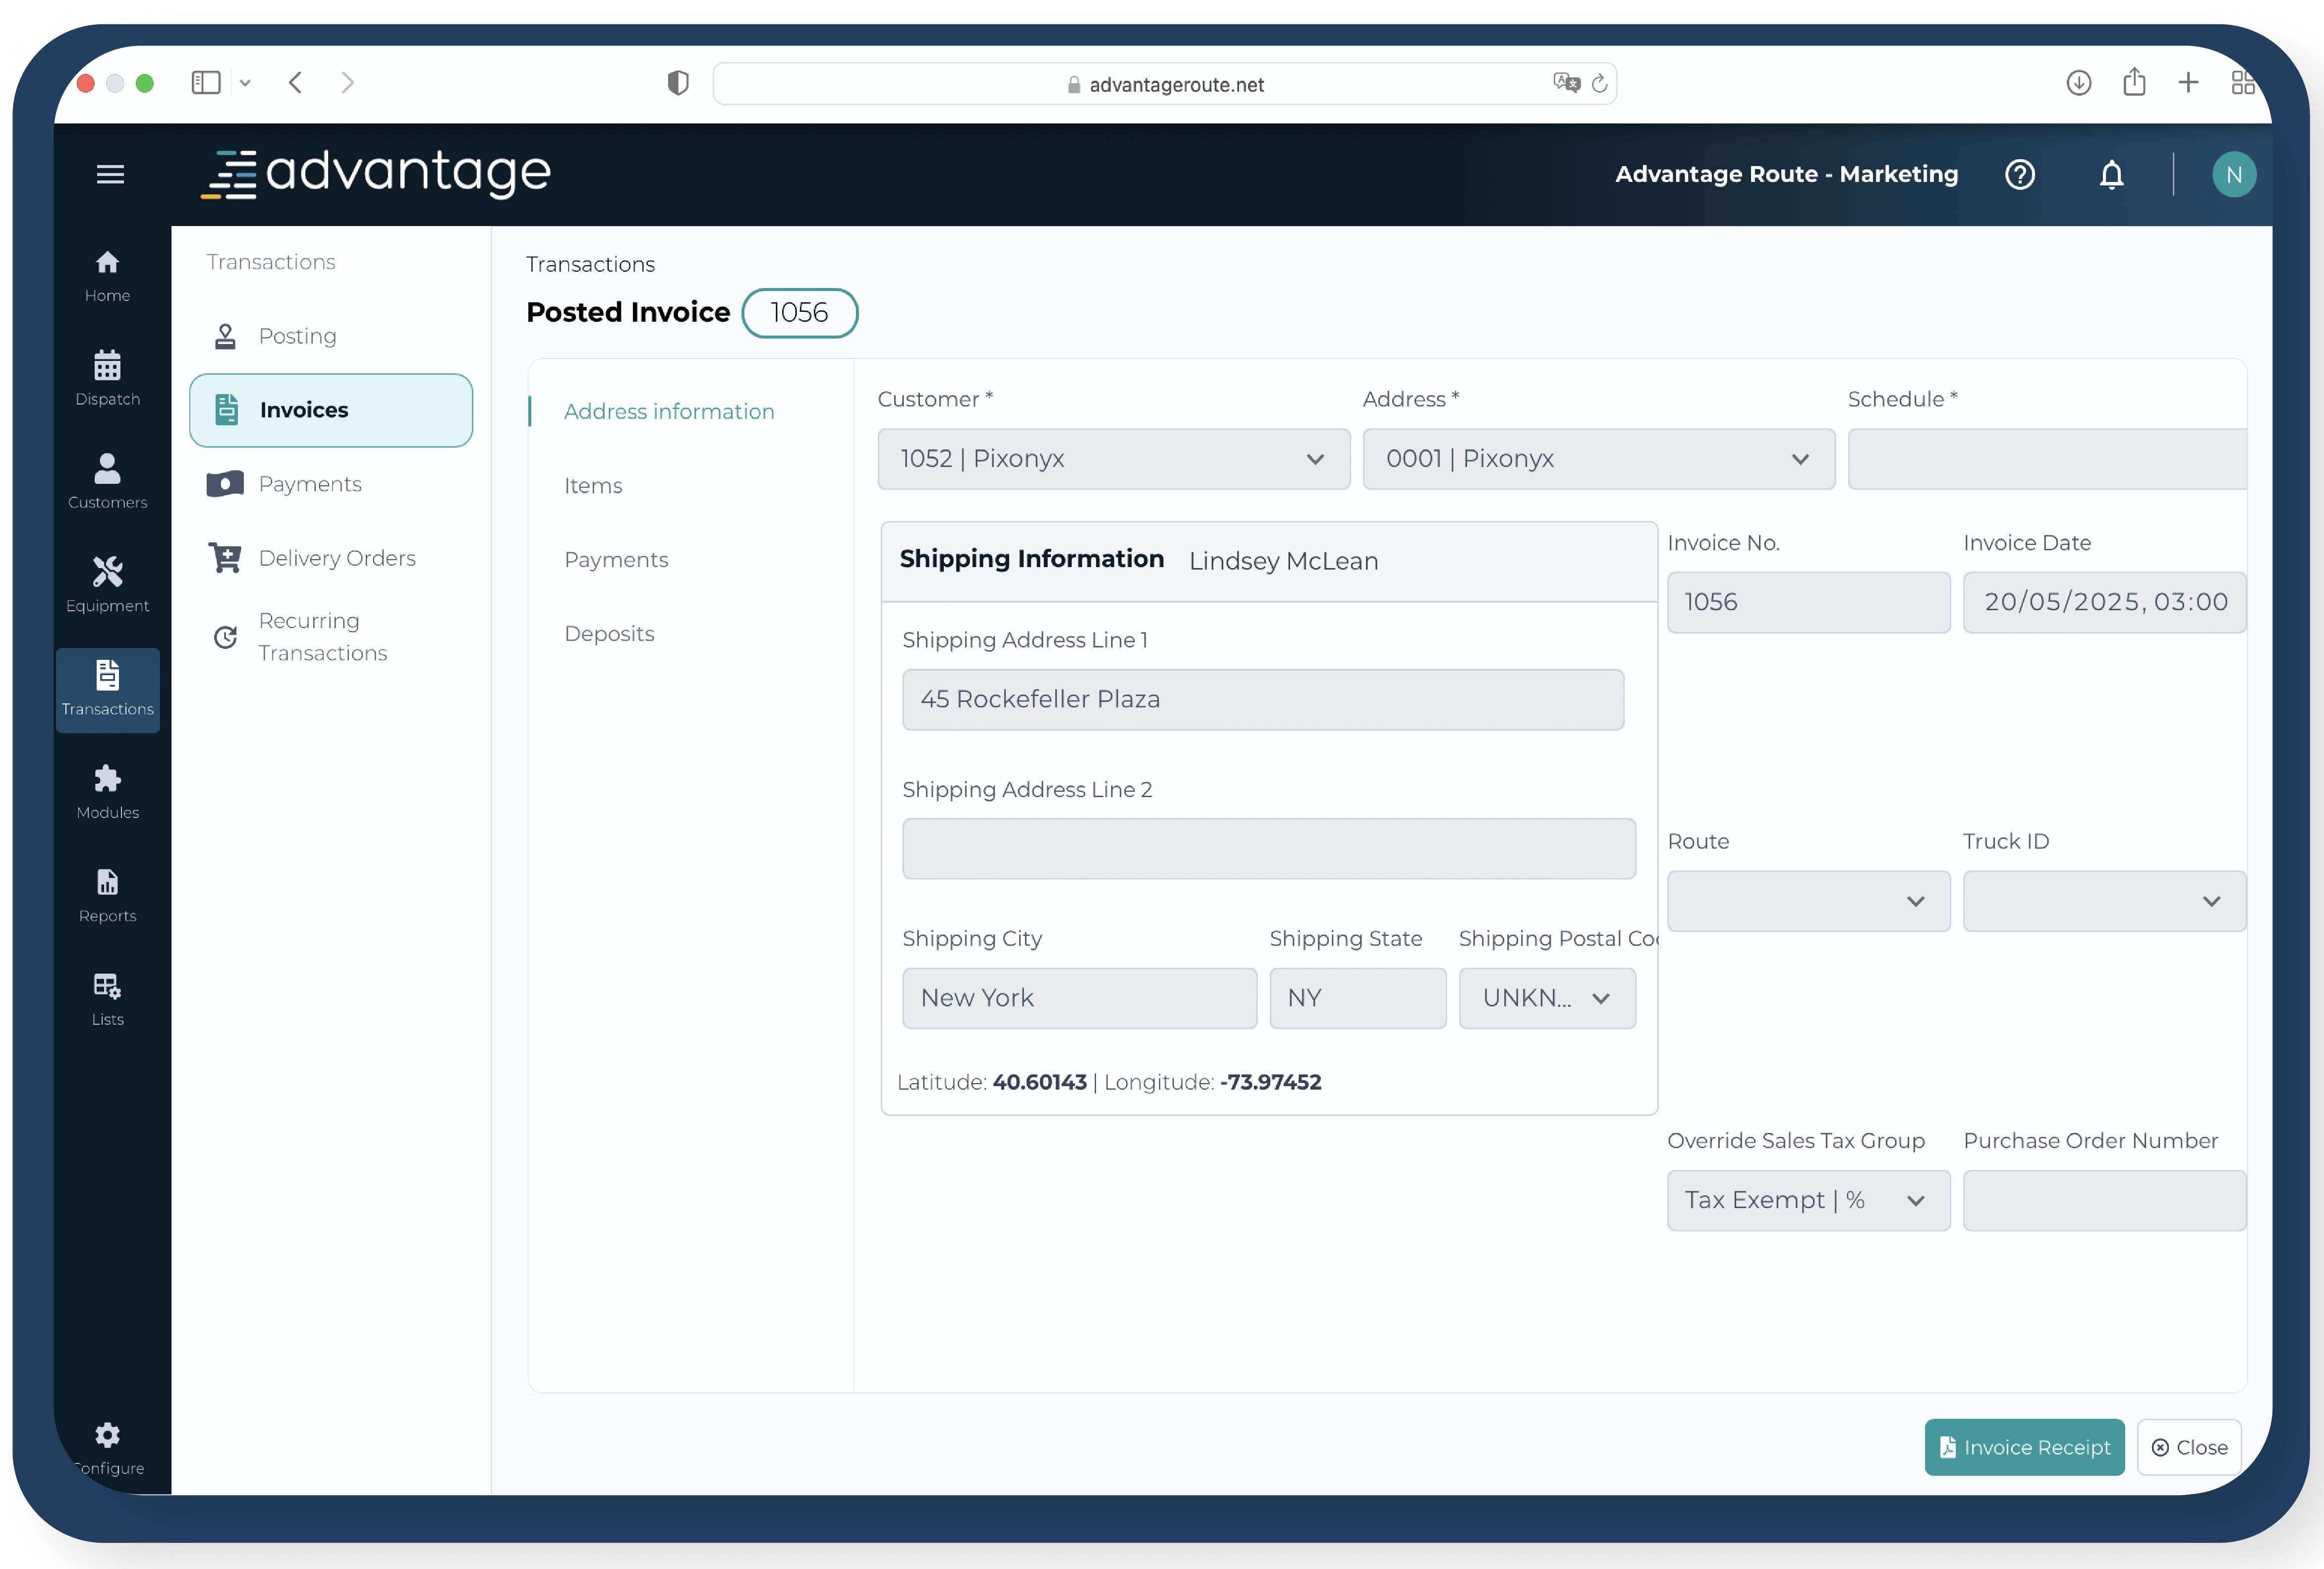Click the Latitude 40.60143 value
The height and width of the screenshot is (1569, 2324).
tap(1039, 1082)
